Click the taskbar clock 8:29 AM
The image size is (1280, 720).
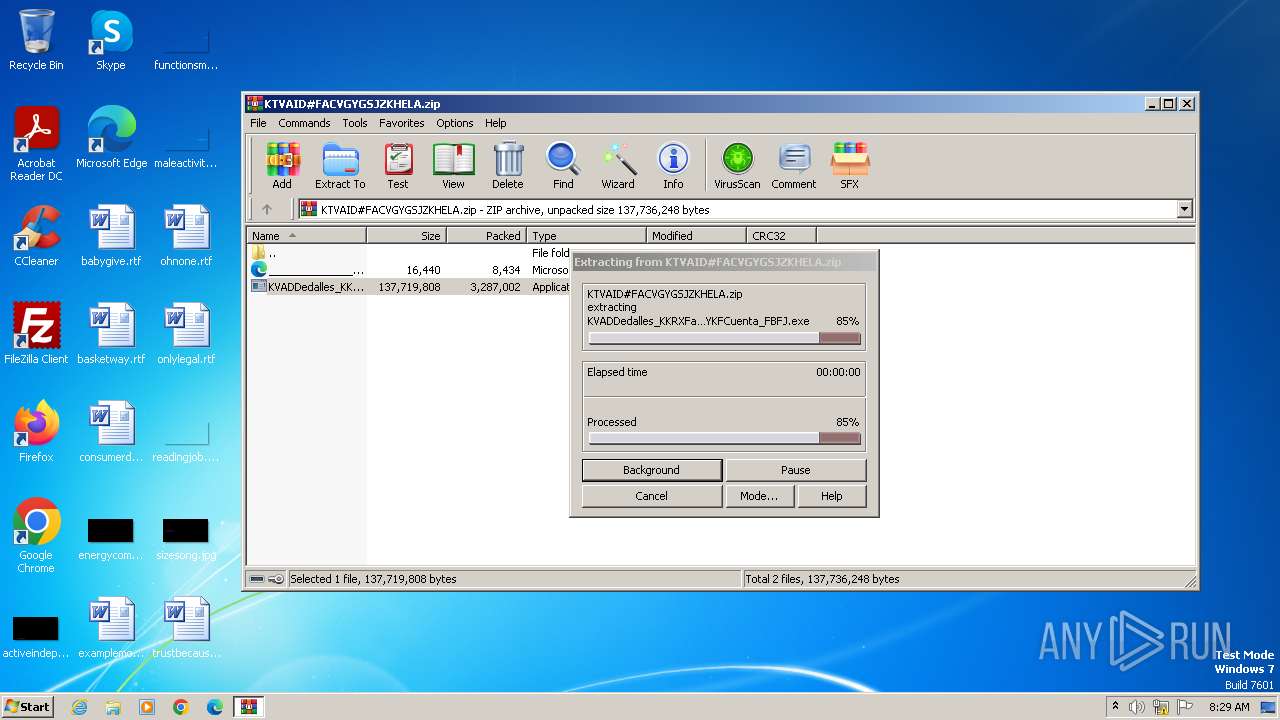click(x=1229, y=707)
